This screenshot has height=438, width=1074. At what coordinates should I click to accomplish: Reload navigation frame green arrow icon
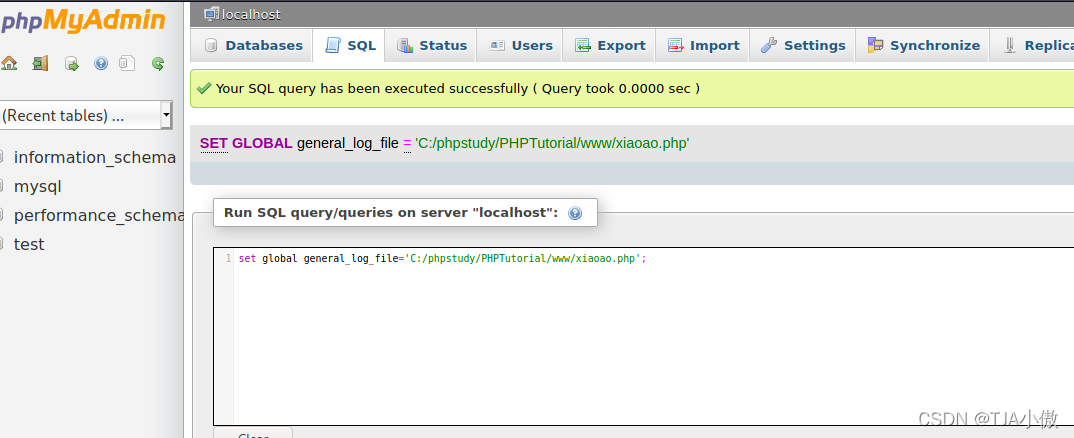pyautogui.click(x=158, y=64)
